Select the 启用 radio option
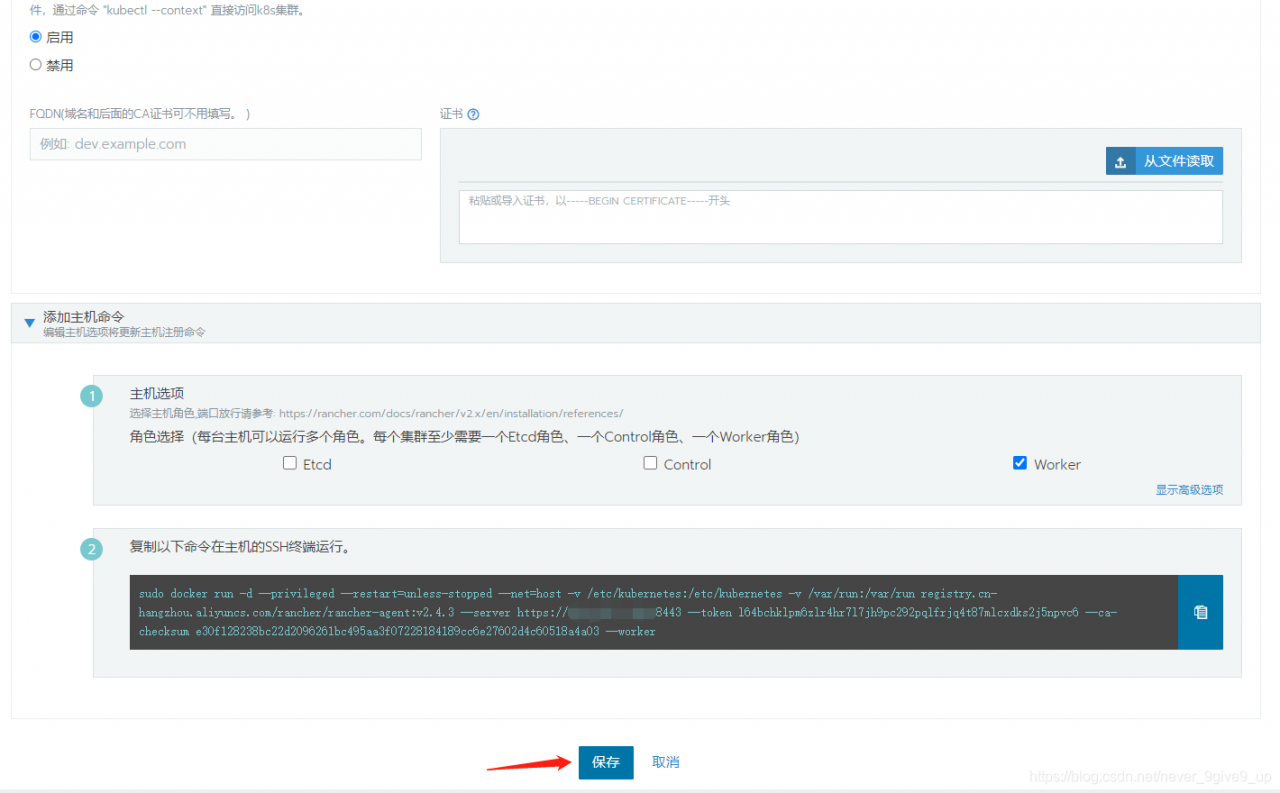Image resolution: width=1280 pixels, height=793 pixels. point(36,37)
